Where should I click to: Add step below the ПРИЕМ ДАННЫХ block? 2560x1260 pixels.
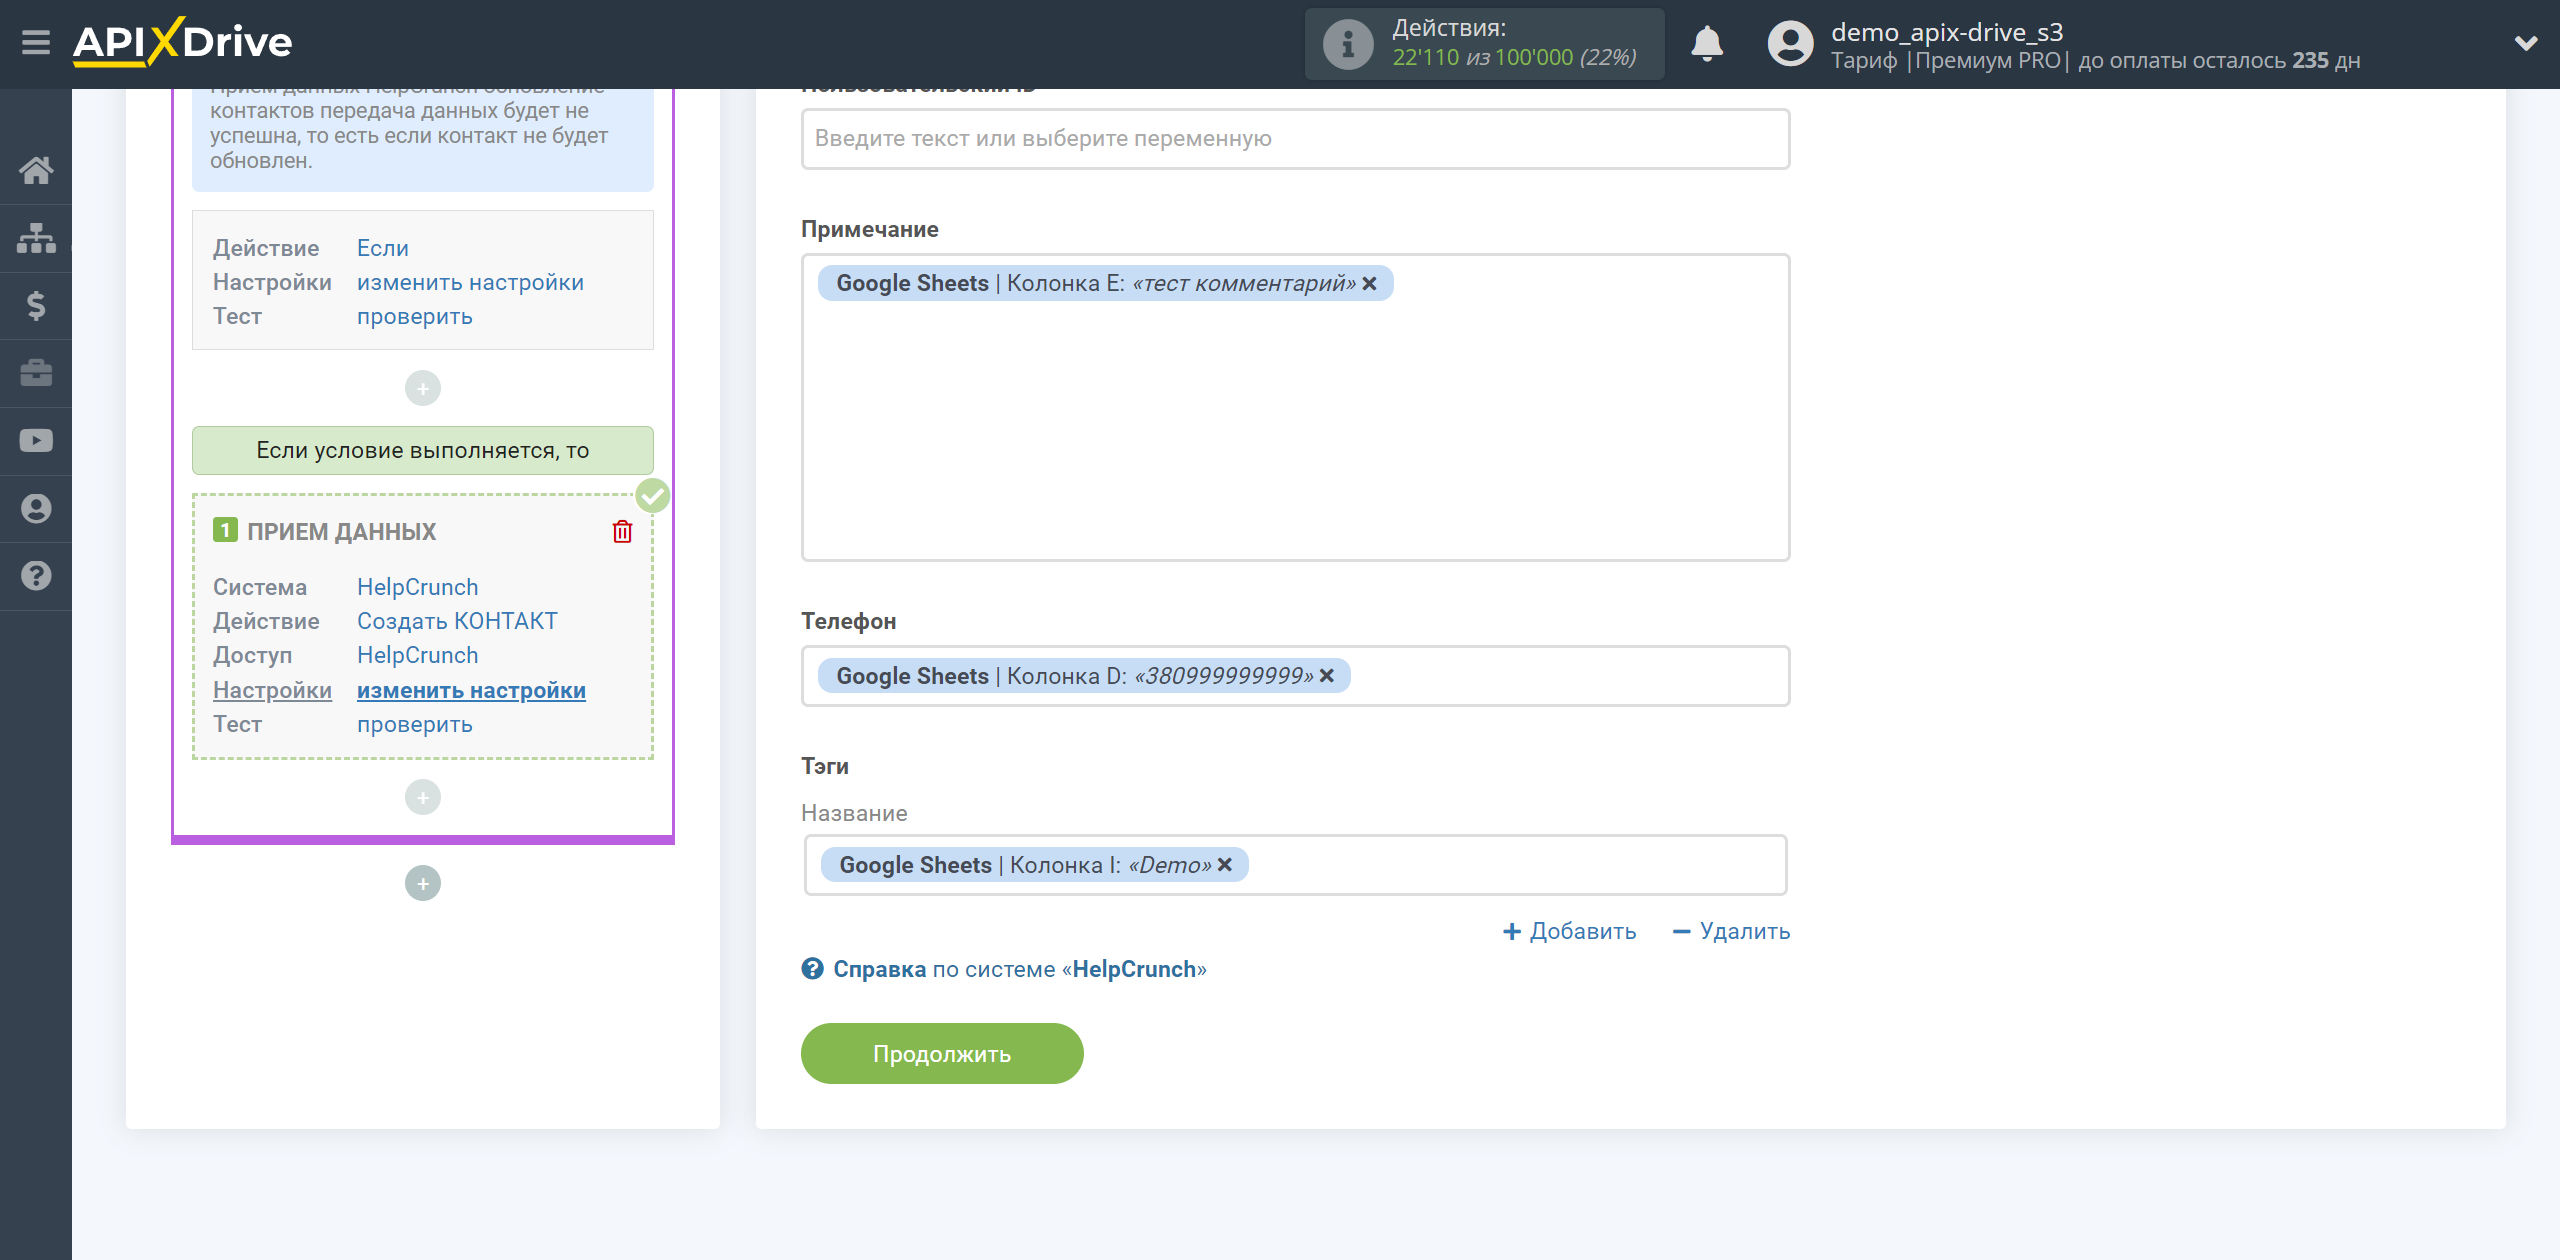coord(423,797)
